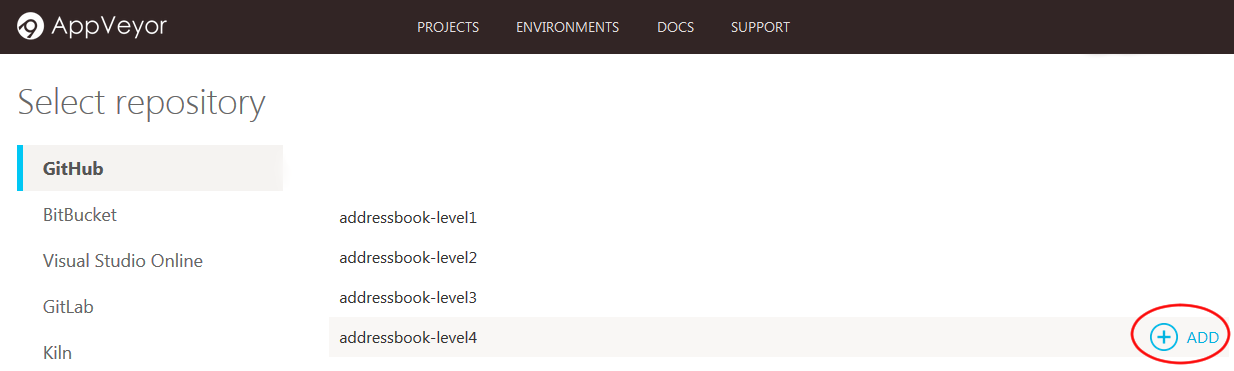Select the GitHub source tab
Screen dimensions: 1234x371
point(150,168)
